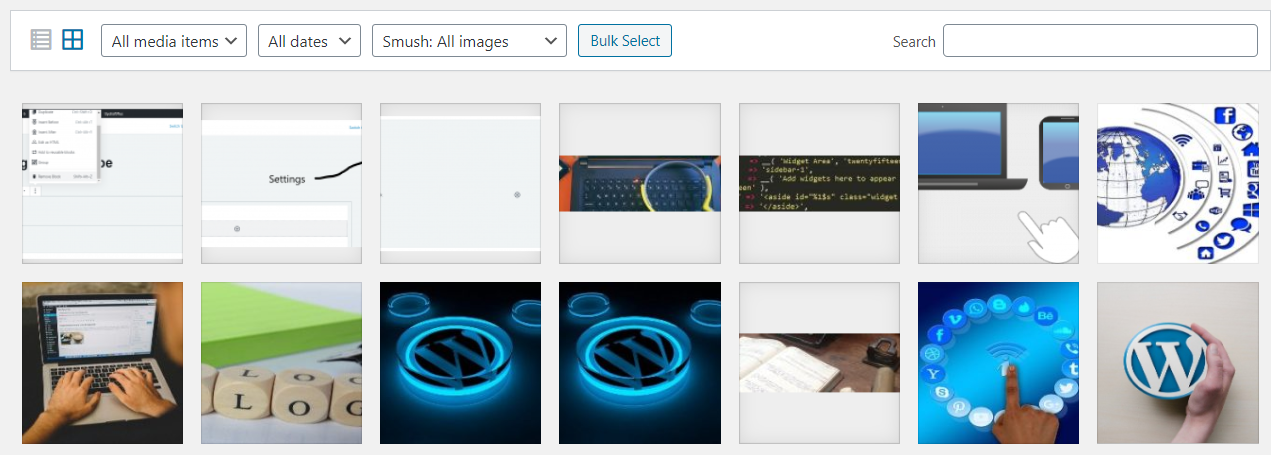Screen dimensions: 1271x455
Task: Focus the media Search field
Action: click(x=1100, y=41)
